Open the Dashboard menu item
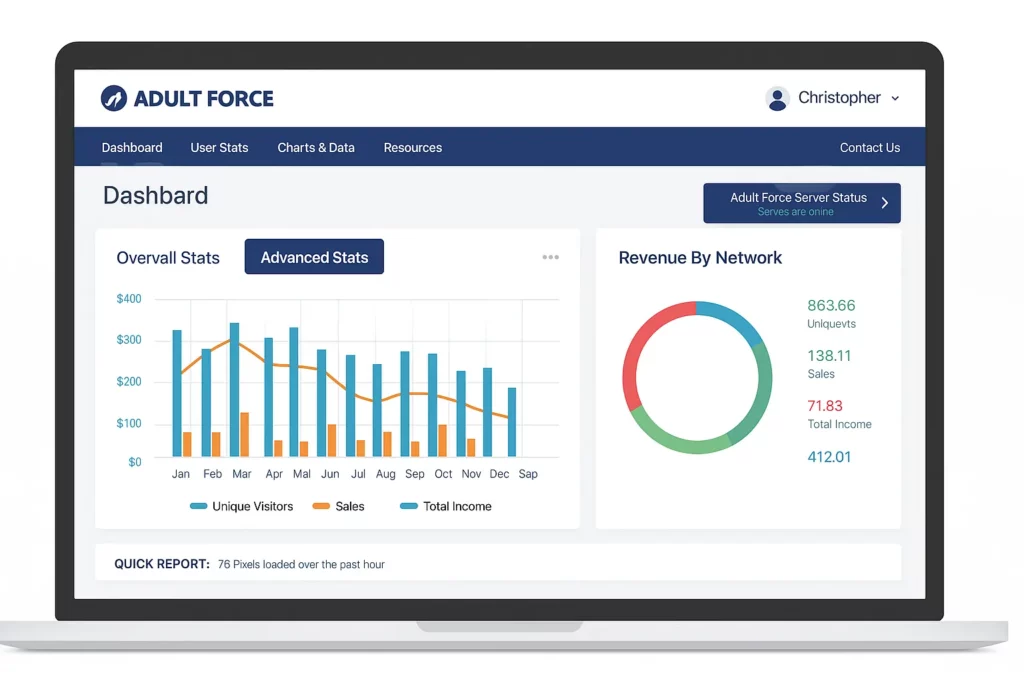The height and width of the screenshot is (683, 1024). point(132,147)
